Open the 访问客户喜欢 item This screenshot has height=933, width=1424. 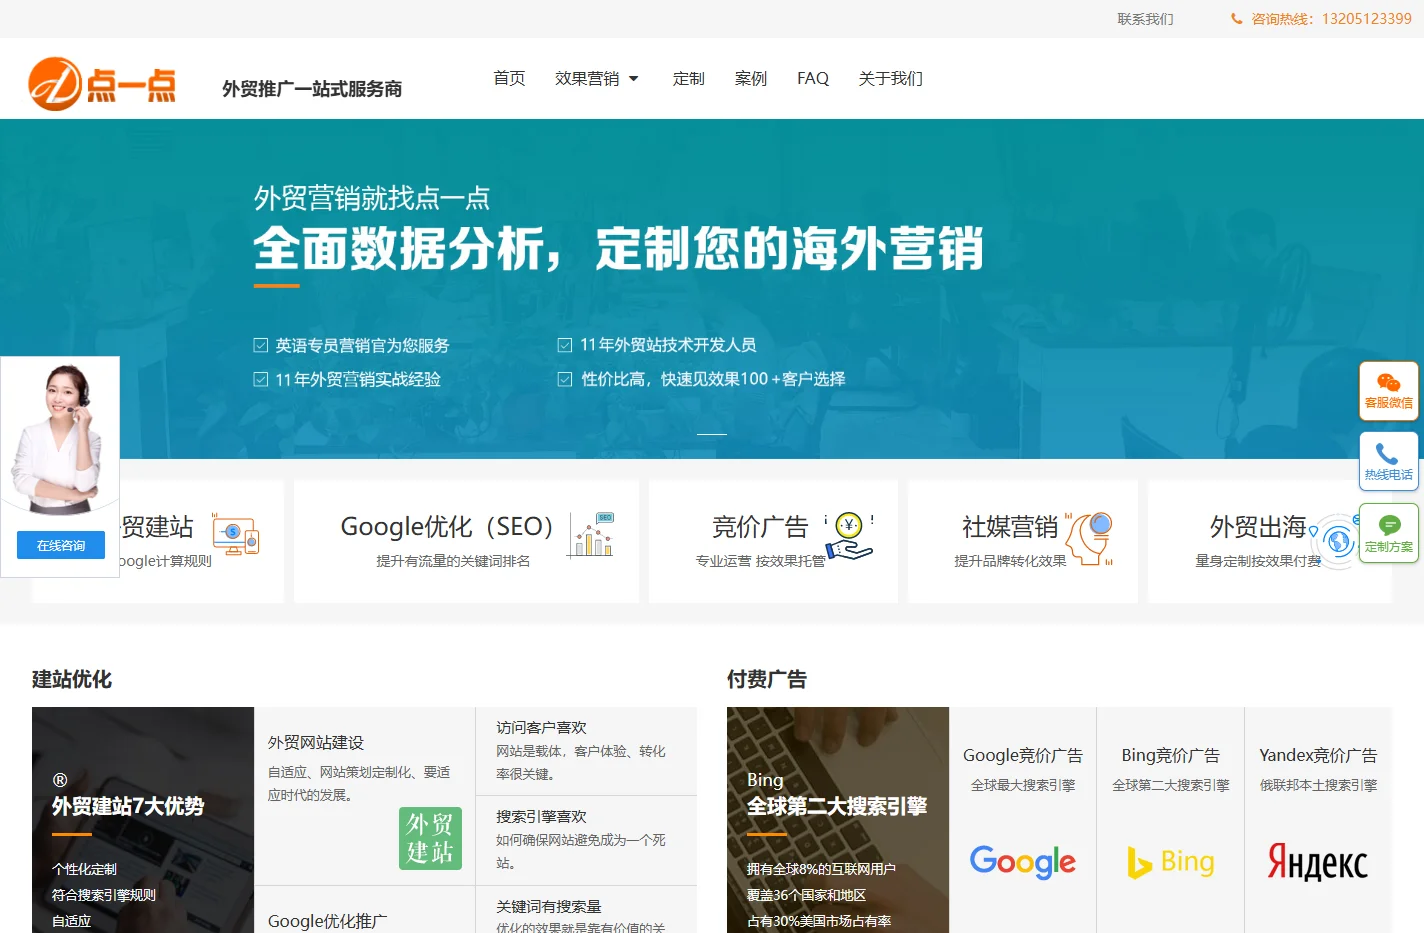coord(541,727)
